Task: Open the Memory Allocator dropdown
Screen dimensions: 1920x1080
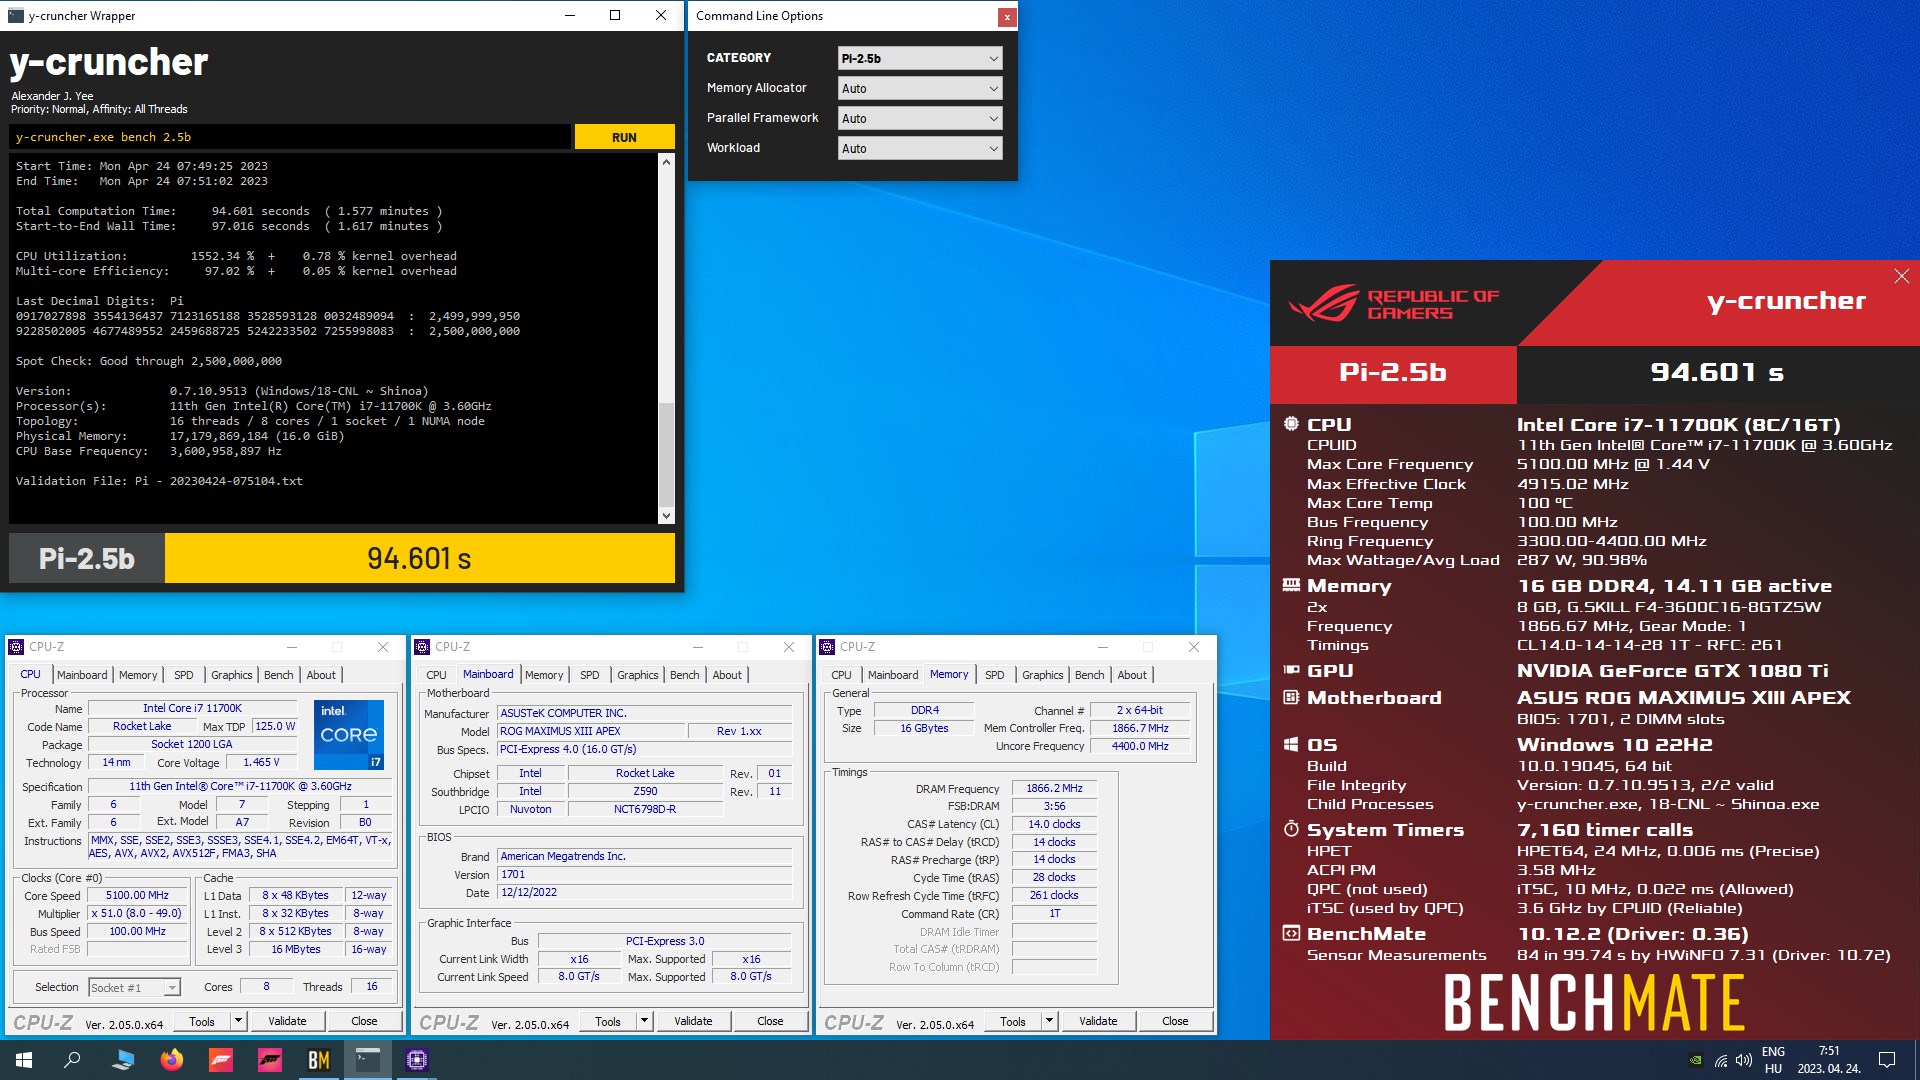Action: tap(920, 88)
